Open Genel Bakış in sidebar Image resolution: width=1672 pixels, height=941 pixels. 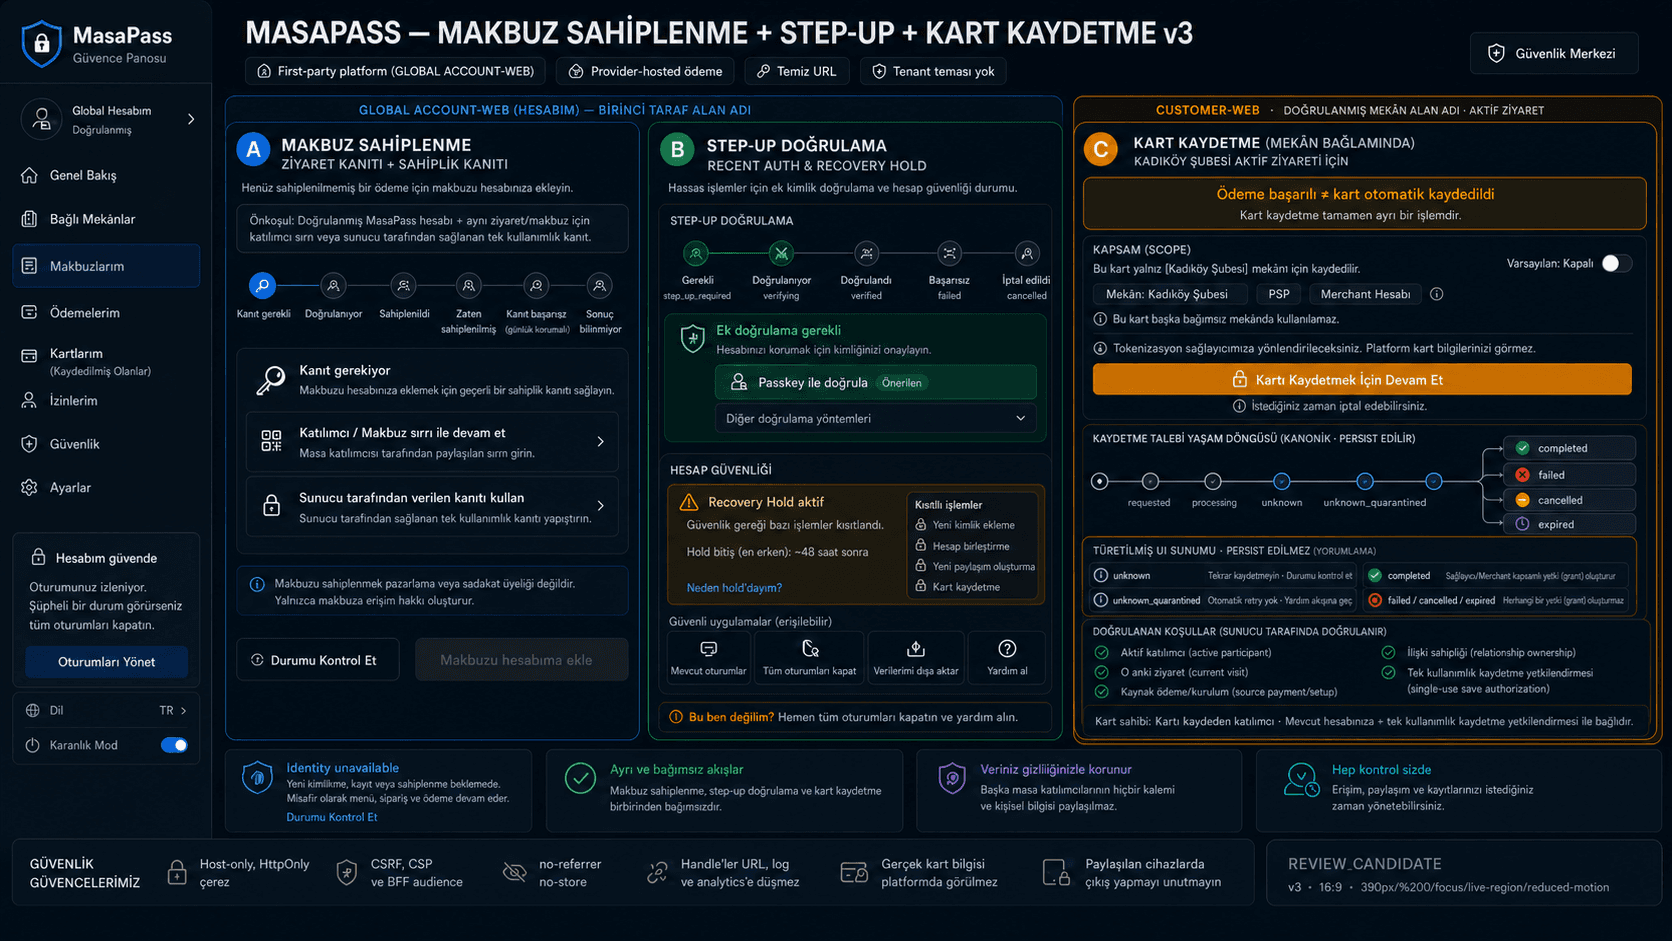(x=106, y=175)
